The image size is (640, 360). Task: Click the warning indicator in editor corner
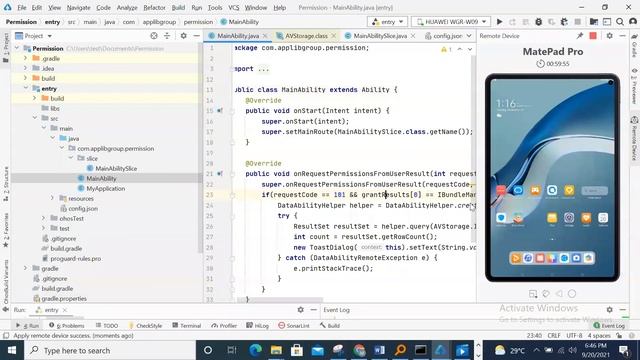point(446,49)
